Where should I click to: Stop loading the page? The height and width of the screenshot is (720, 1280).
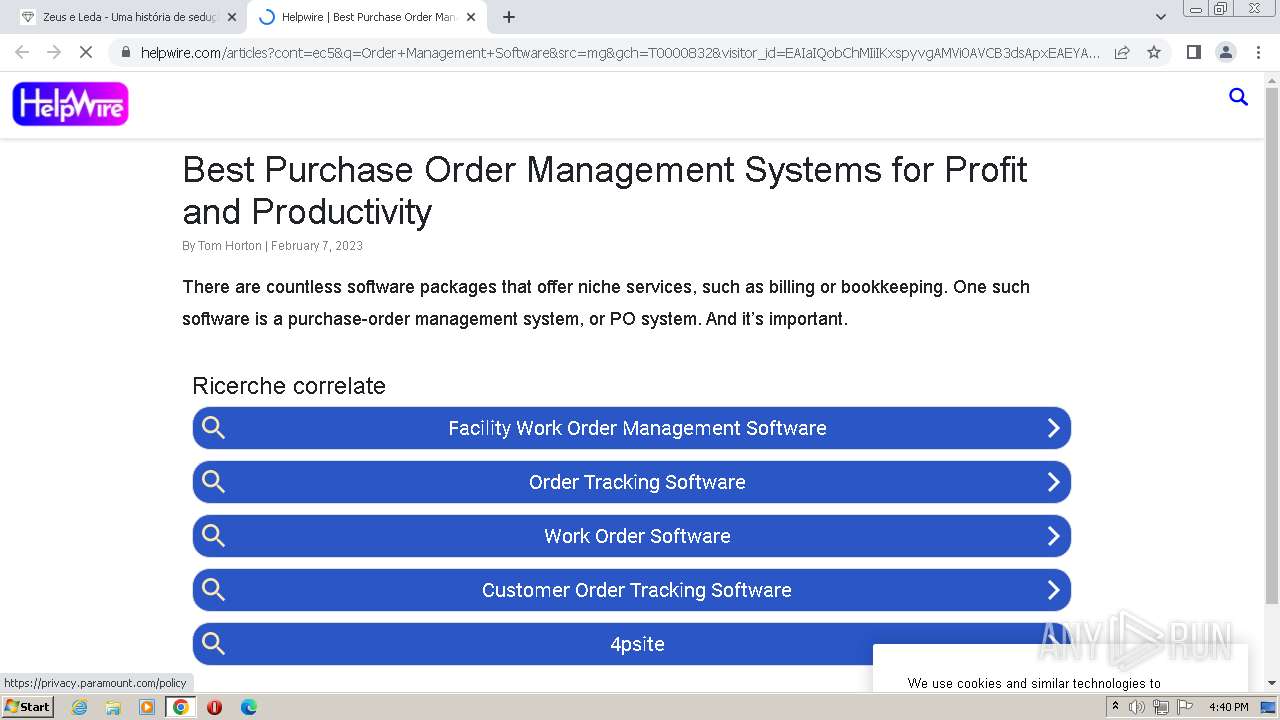tap(86, 52)
